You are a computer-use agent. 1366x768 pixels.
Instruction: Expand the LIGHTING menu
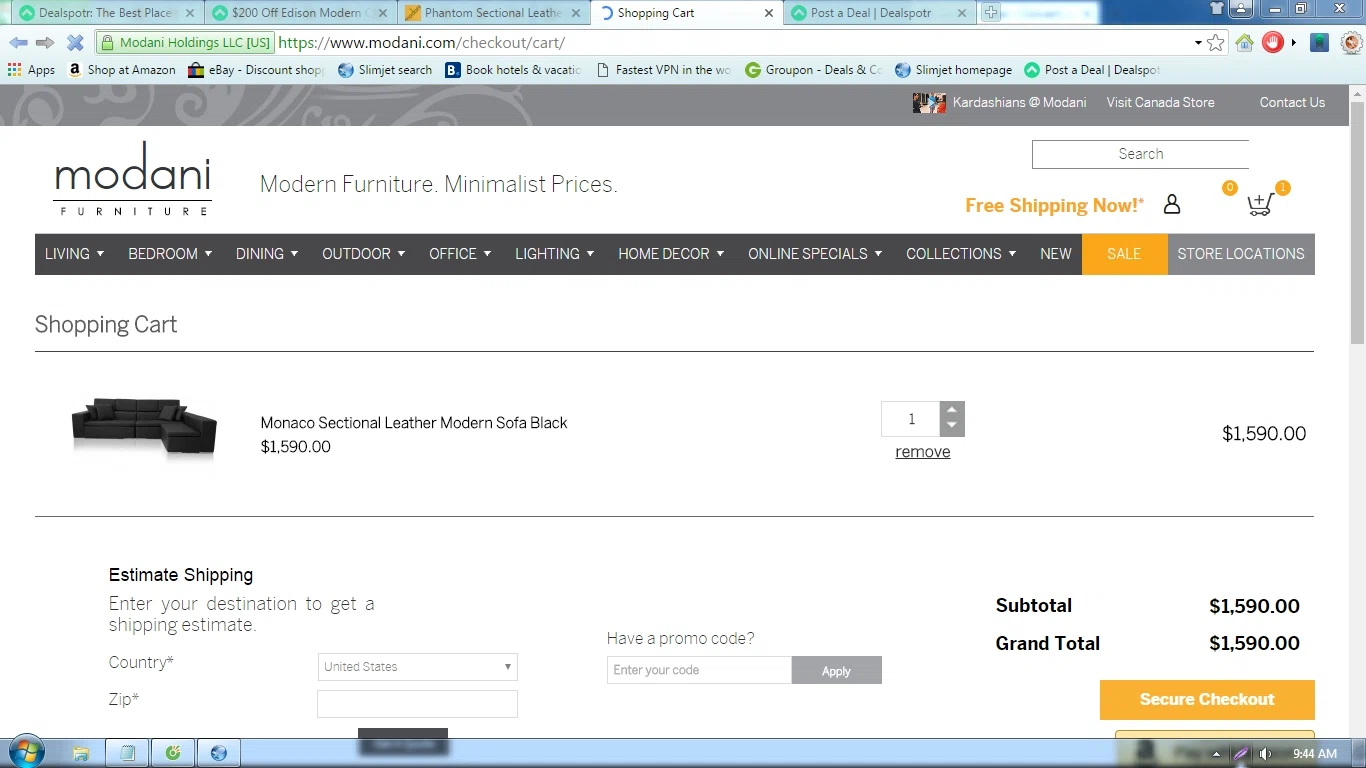point(554,254)
